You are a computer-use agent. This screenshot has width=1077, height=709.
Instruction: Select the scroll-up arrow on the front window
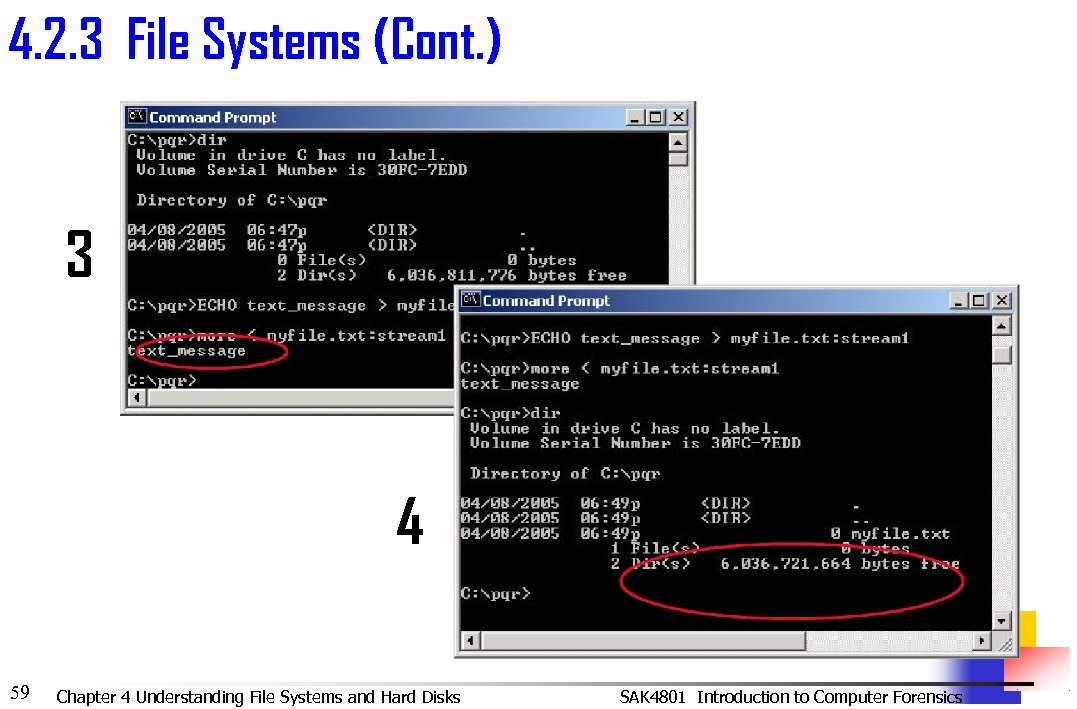[1001, 325]
